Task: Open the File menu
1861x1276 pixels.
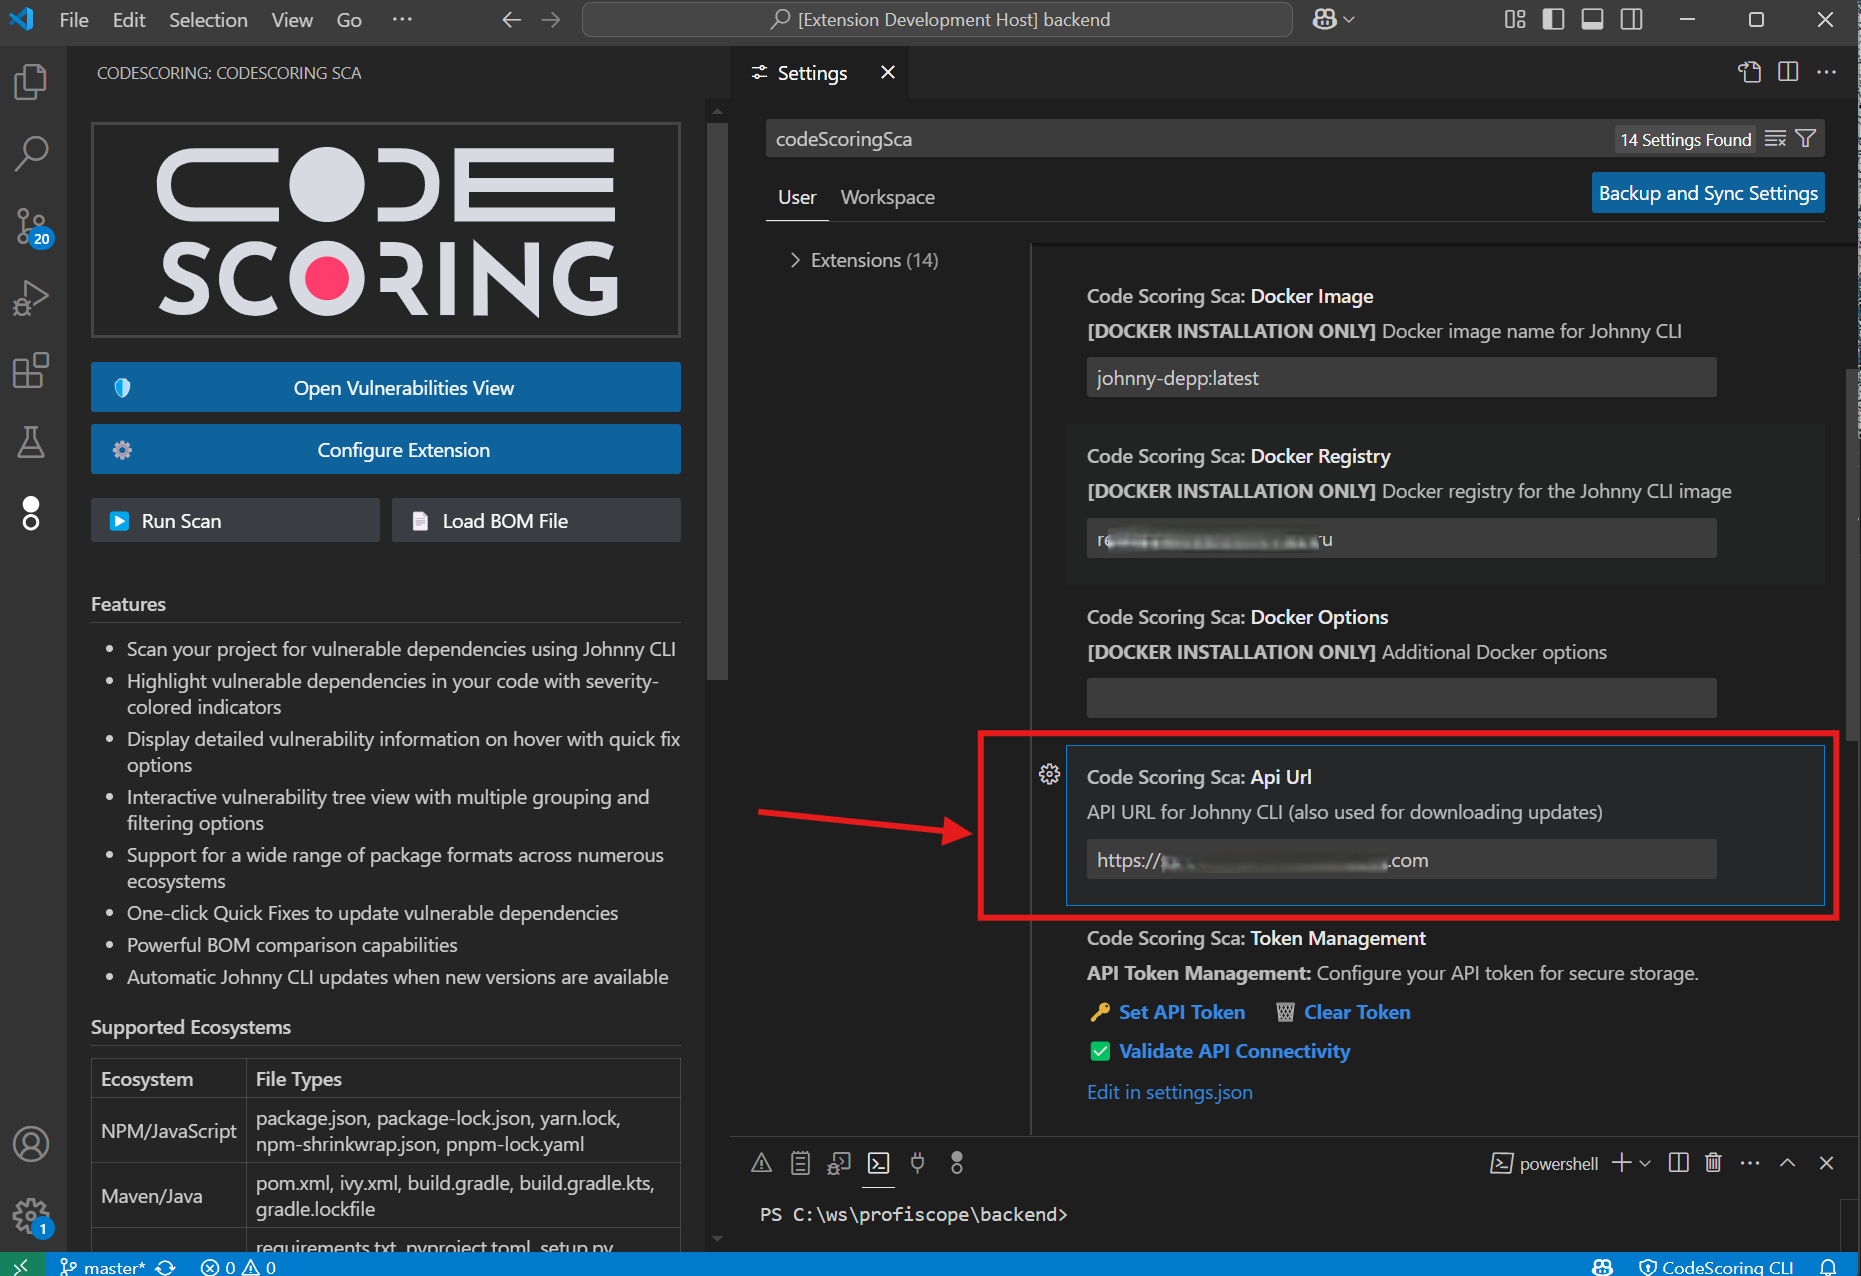Action: pos(74,19)
